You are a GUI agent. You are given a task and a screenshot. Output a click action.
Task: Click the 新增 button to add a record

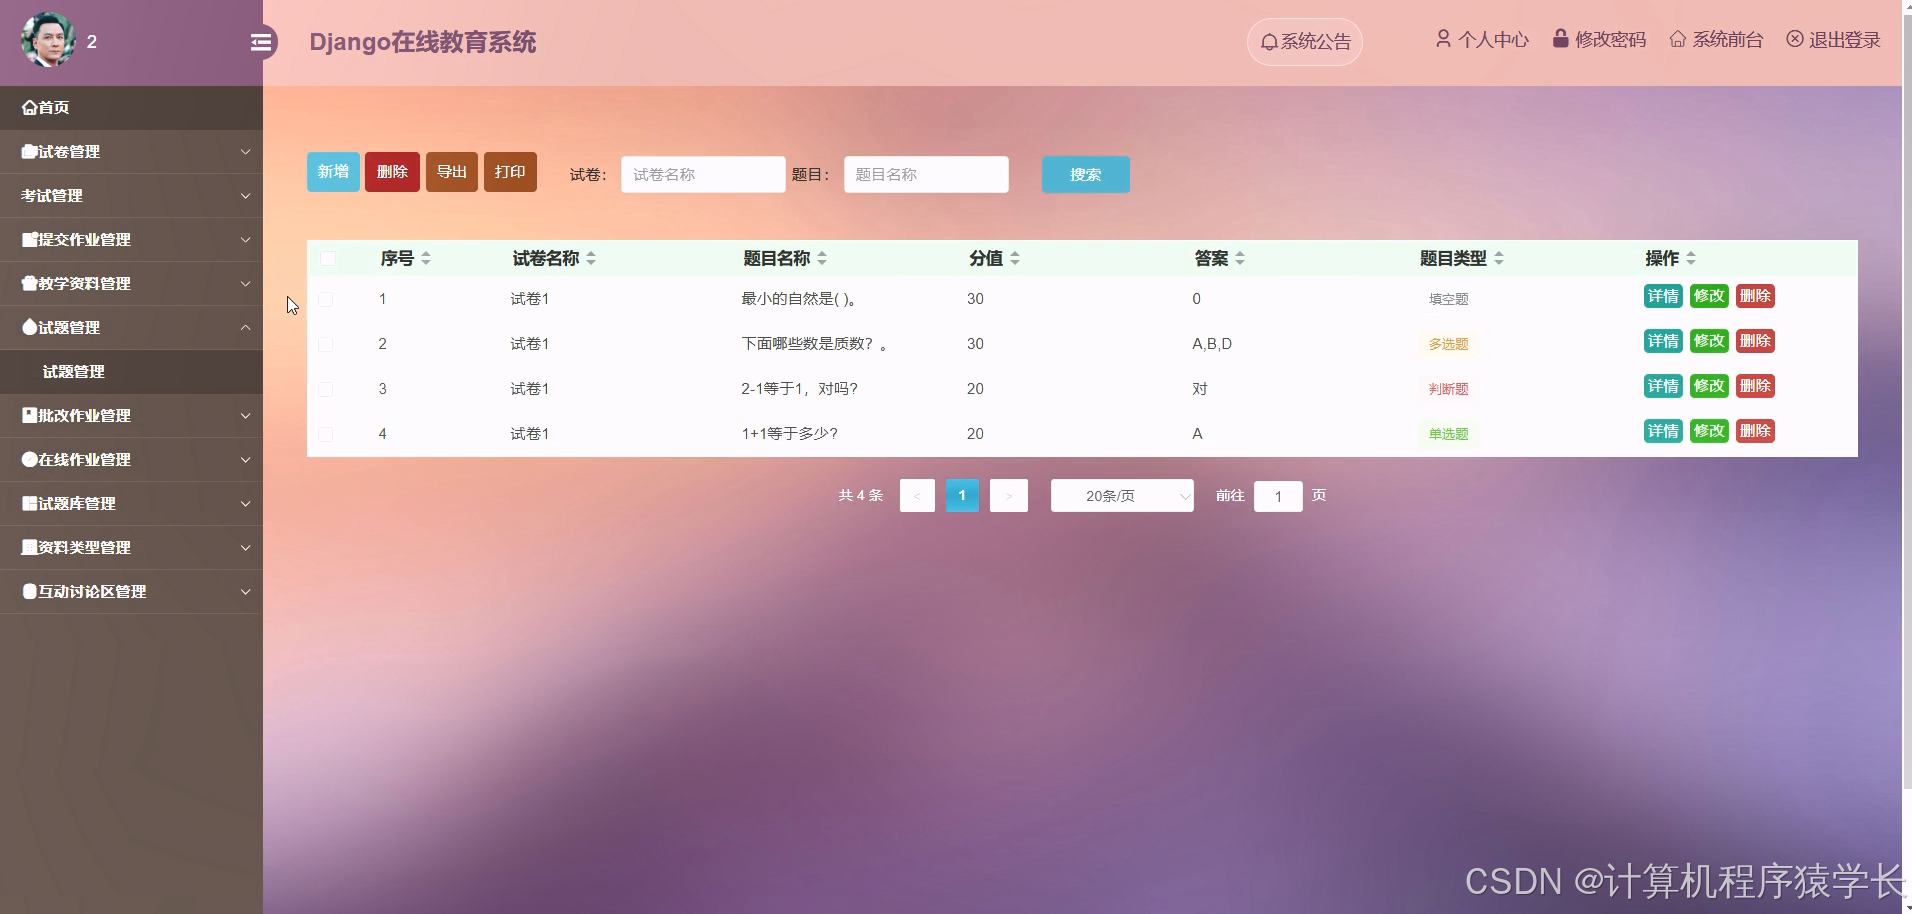tap(333, 171)
